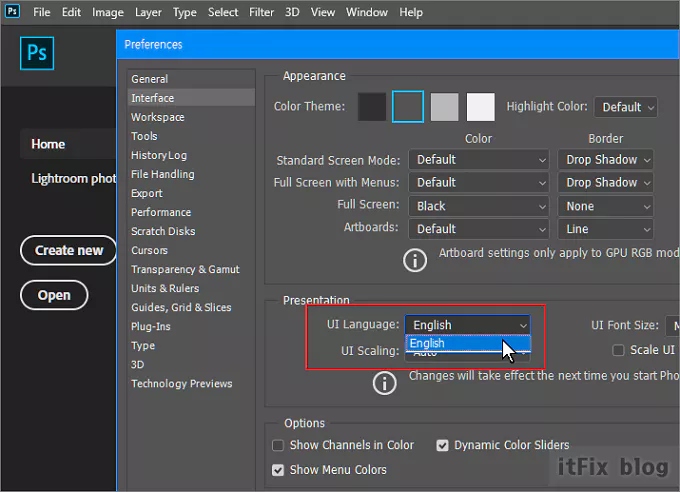
Task: Click the Presentation changes info icon
Action: (x=385, y=384)
